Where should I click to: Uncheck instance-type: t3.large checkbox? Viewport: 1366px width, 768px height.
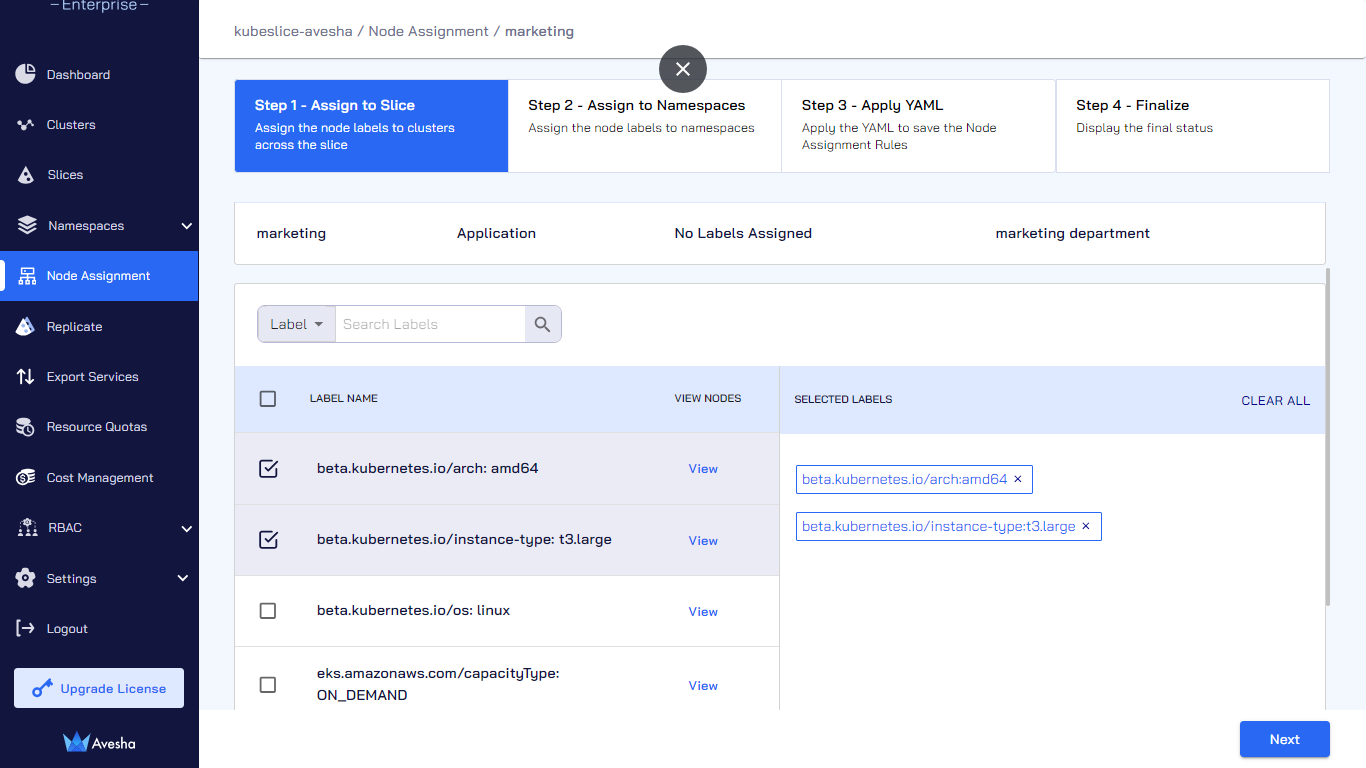coord(268,540)
